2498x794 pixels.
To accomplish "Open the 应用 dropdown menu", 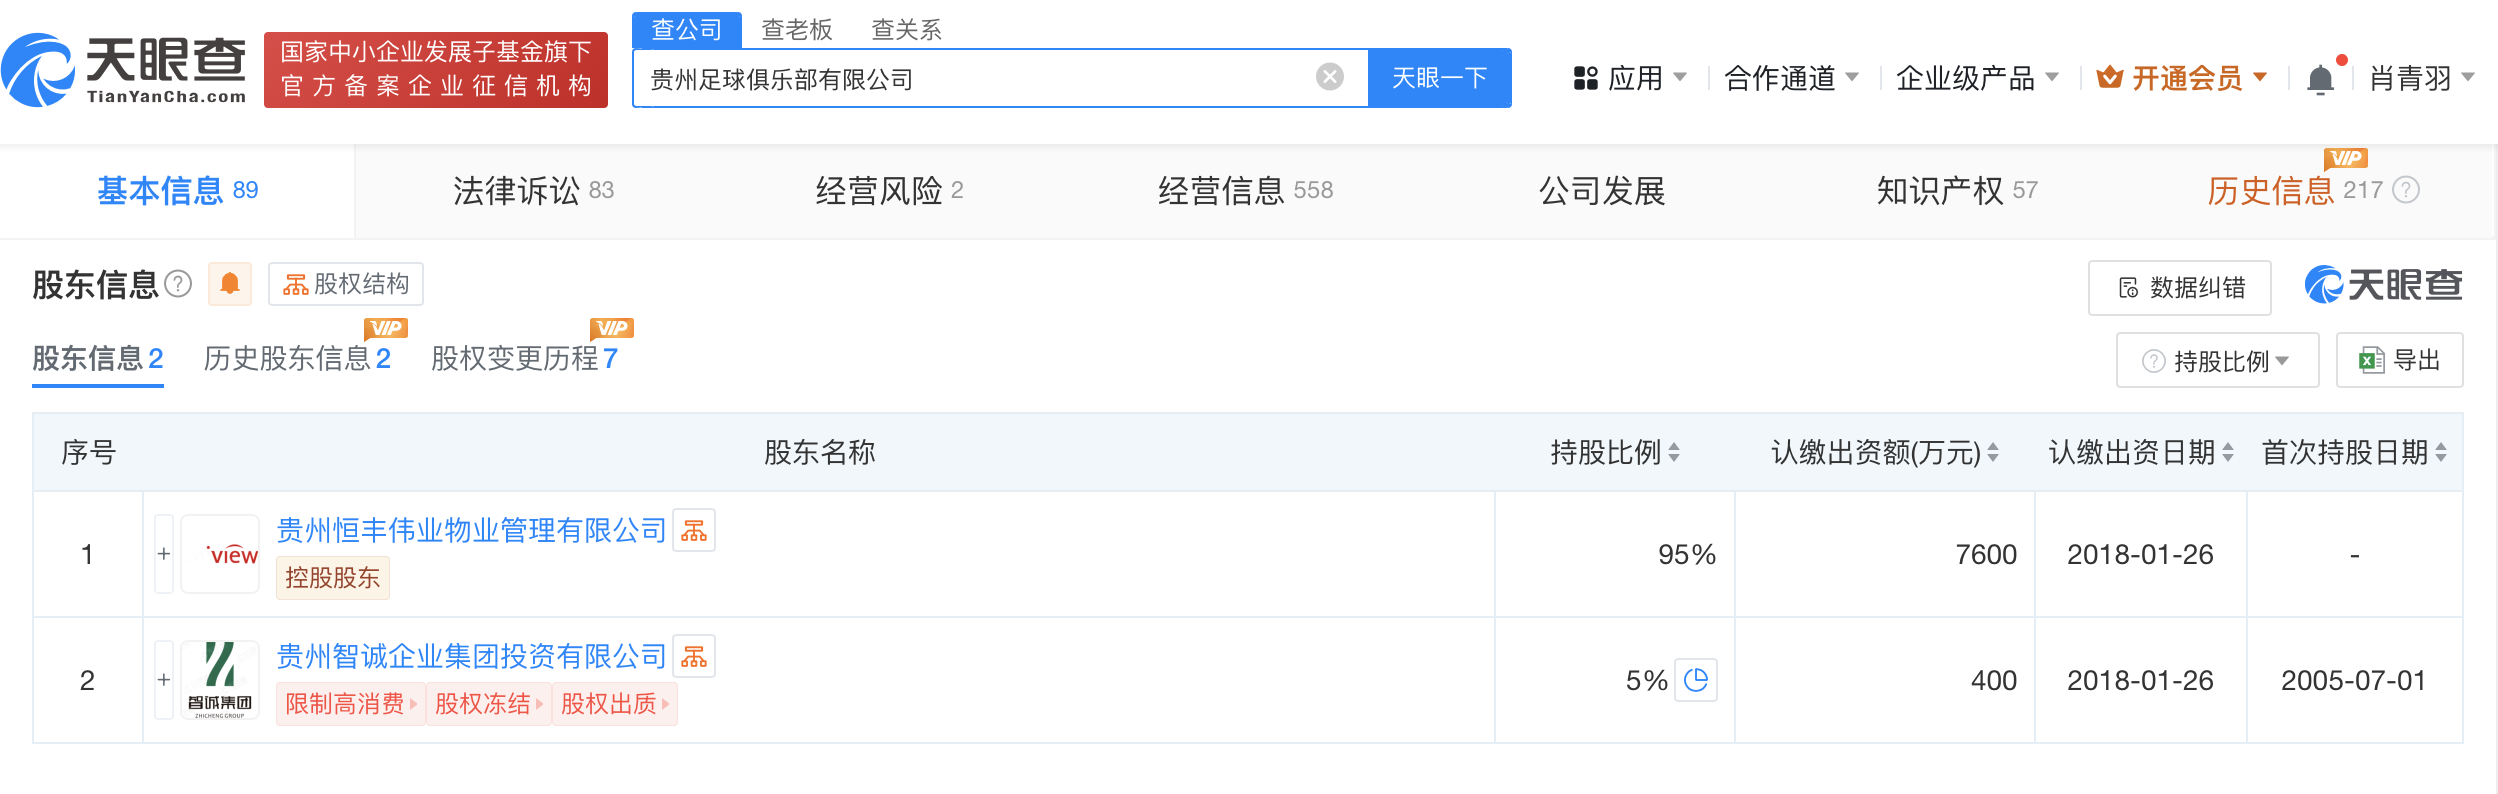I will tap(1630, 78).
